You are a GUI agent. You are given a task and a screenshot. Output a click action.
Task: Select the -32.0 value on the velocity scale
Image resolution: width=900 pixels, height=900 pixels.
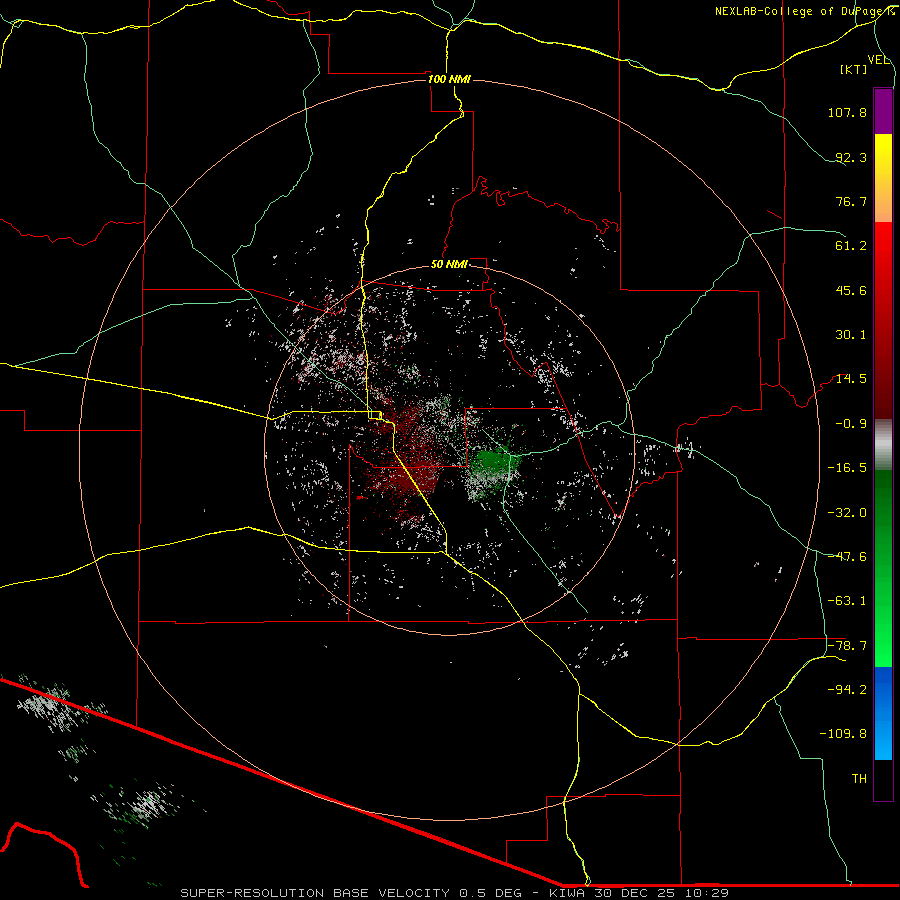click(x=847, y=513)
